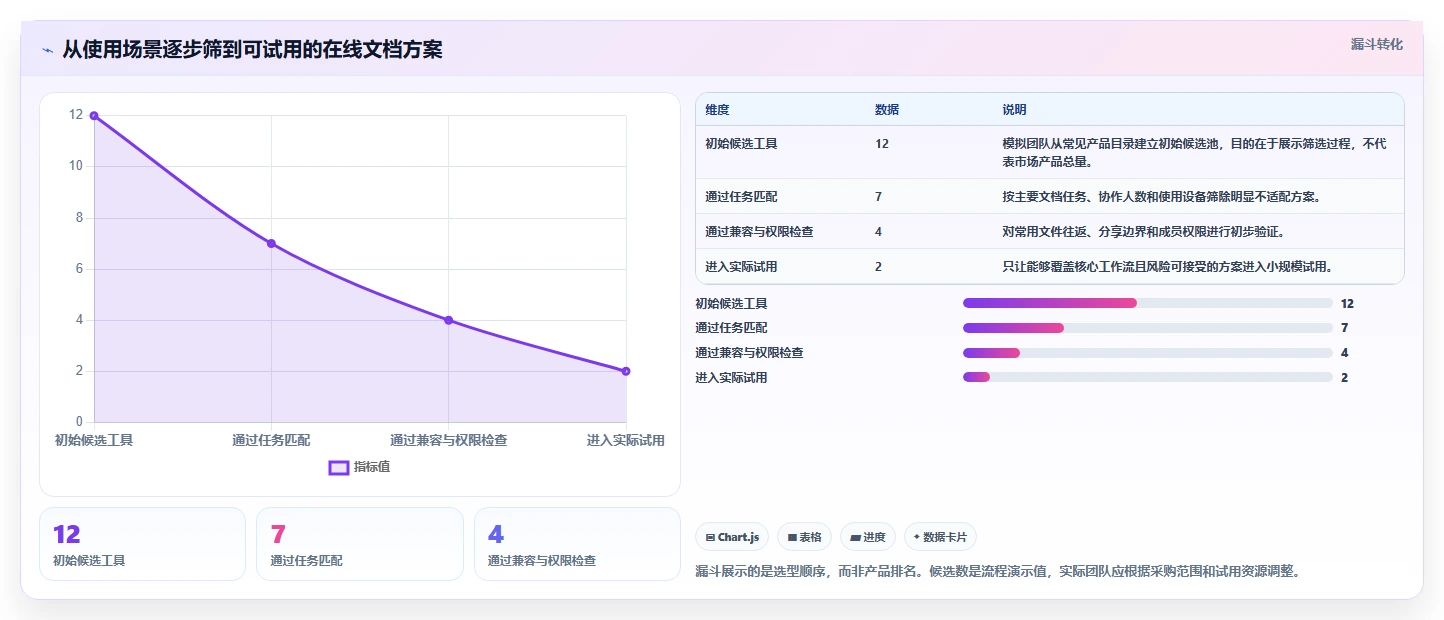Viewport: 1444px width, 620px height.
Task: Click the 表格 tag chip
Action: [804, 537]
